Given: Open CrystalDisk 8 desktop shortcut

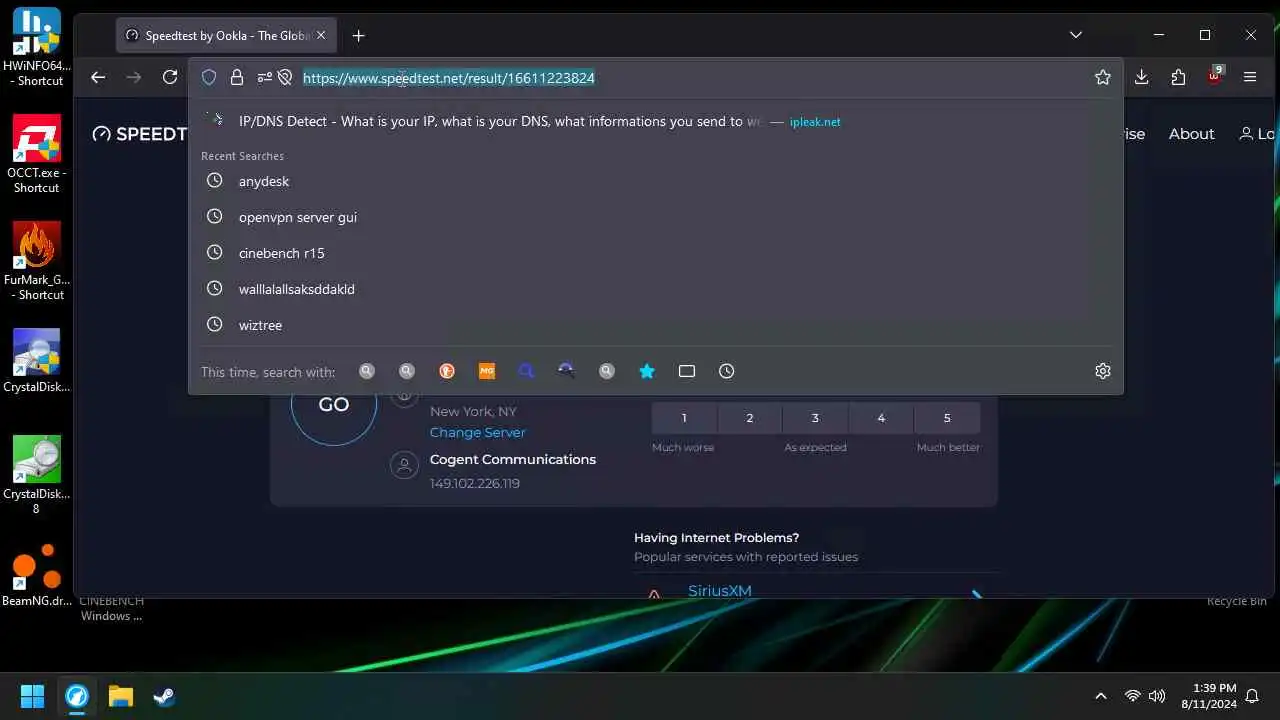Looking at the screenshot, I should point(36,475).
